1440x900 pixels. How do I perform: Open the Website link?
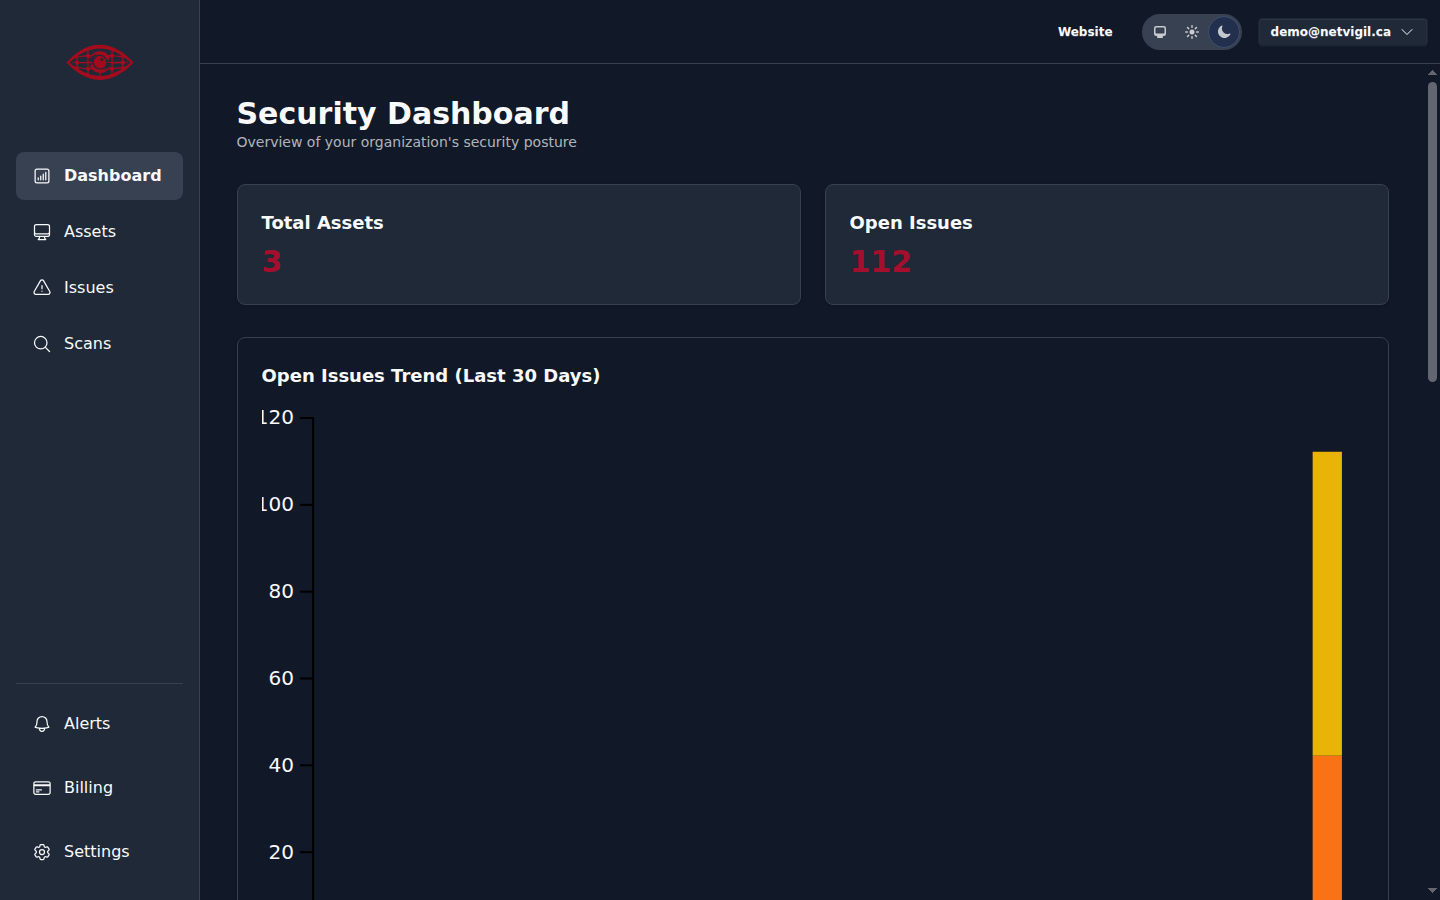coord(1085,32)
